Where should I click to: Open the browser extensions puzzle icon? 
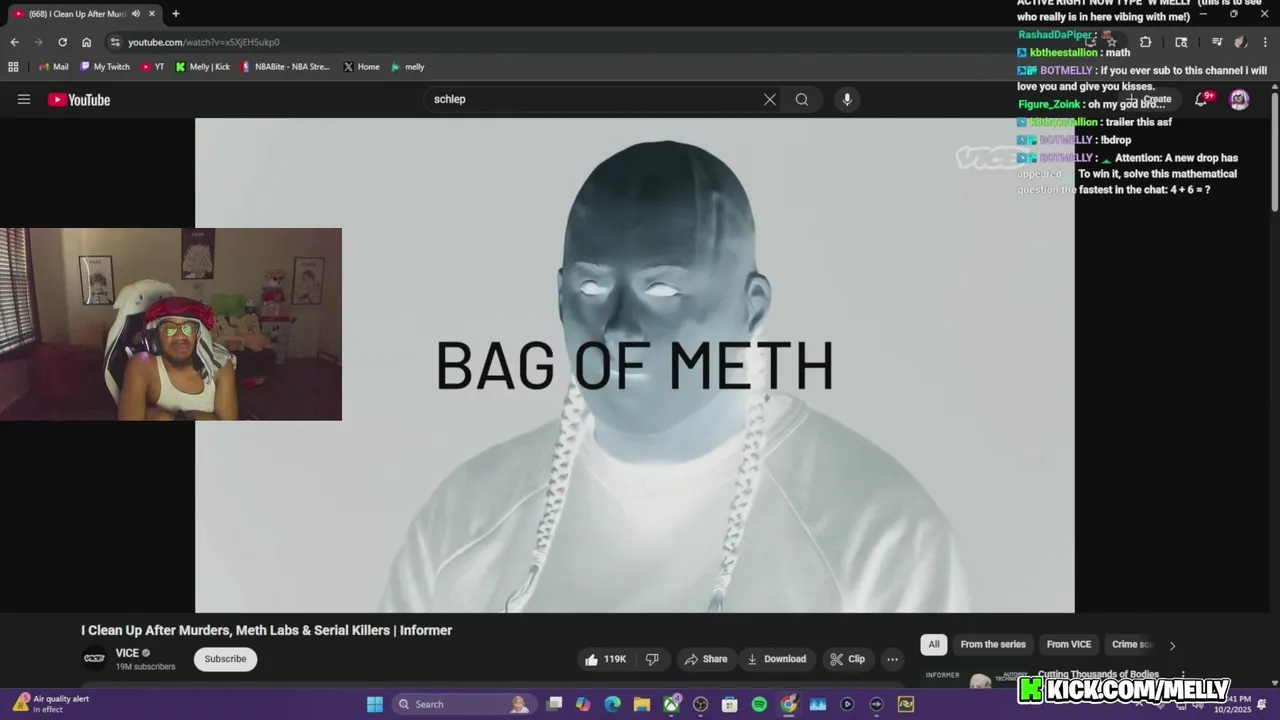point(1146,42)
